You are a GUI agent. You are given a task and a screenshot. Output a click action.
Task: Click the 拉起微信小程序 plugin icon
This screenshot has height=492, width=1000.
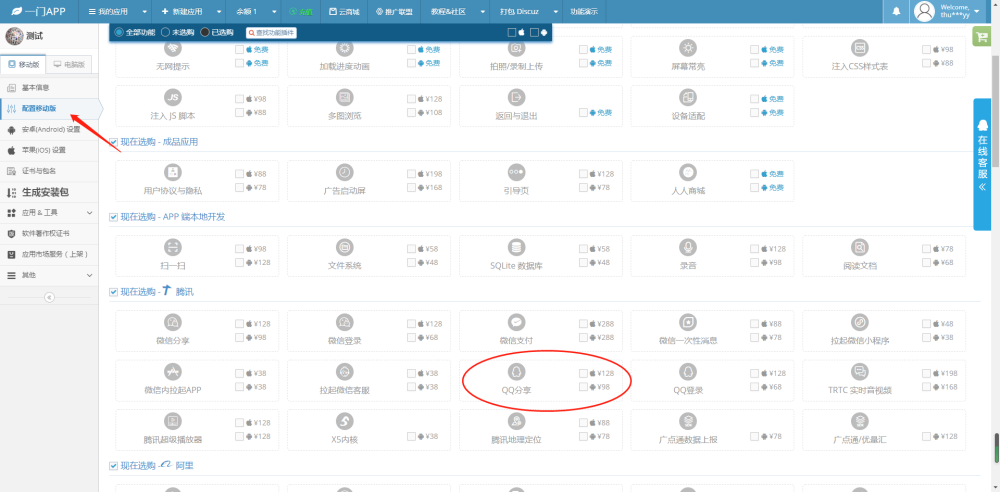point(860,322)
